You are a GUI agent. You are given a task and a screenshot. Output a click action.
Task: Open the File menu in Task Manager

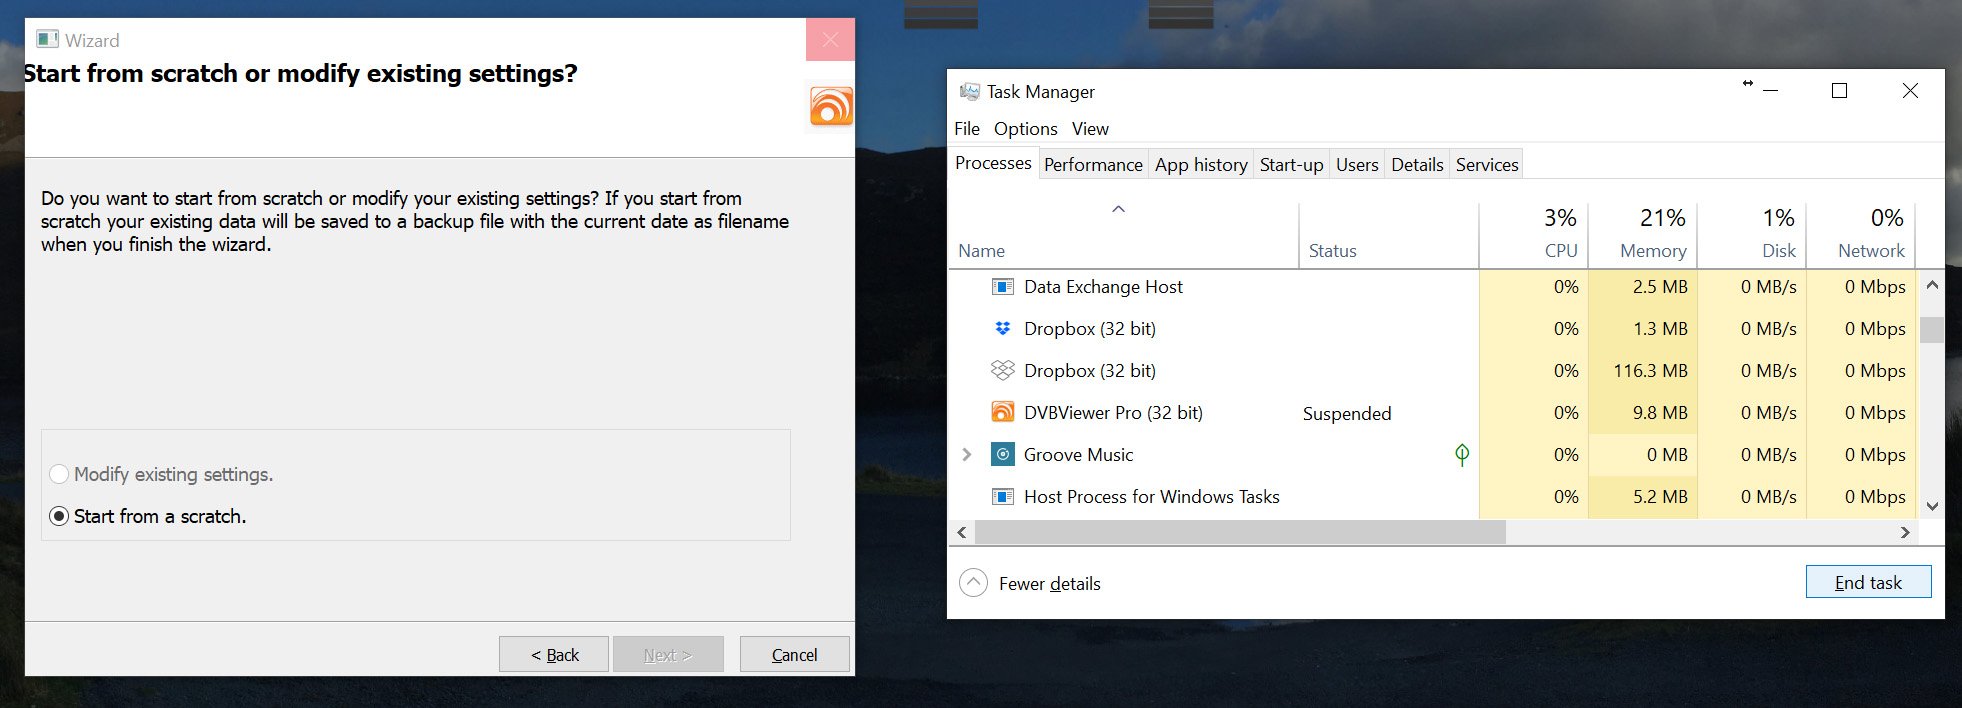[x=966, y=128]
